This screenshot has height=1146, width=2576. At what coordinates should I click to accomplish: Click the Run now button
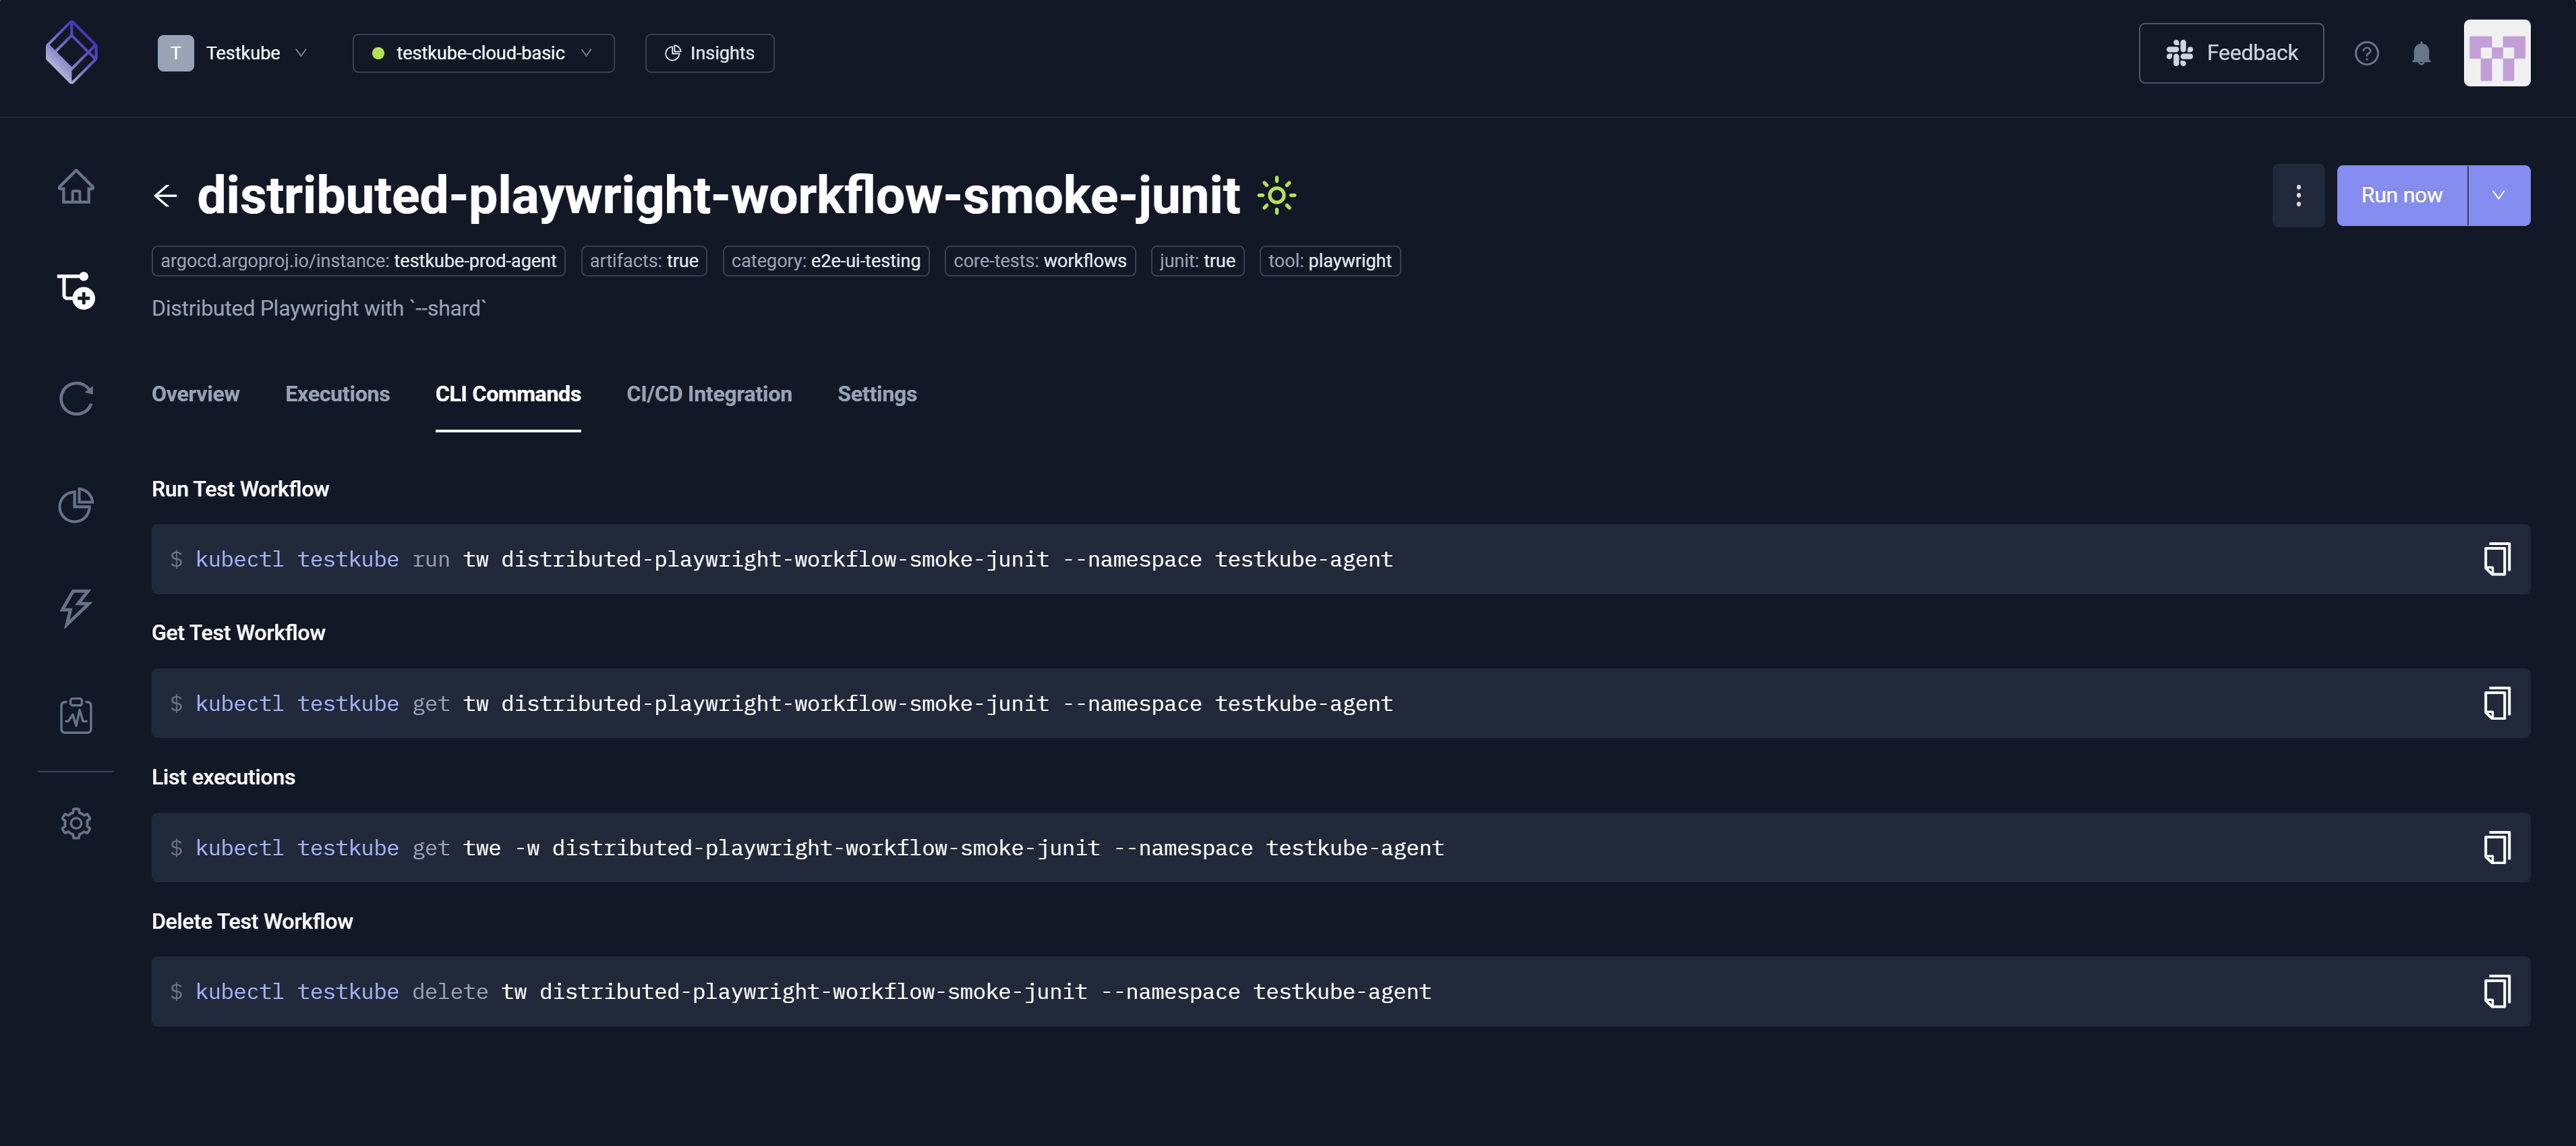2402,195
